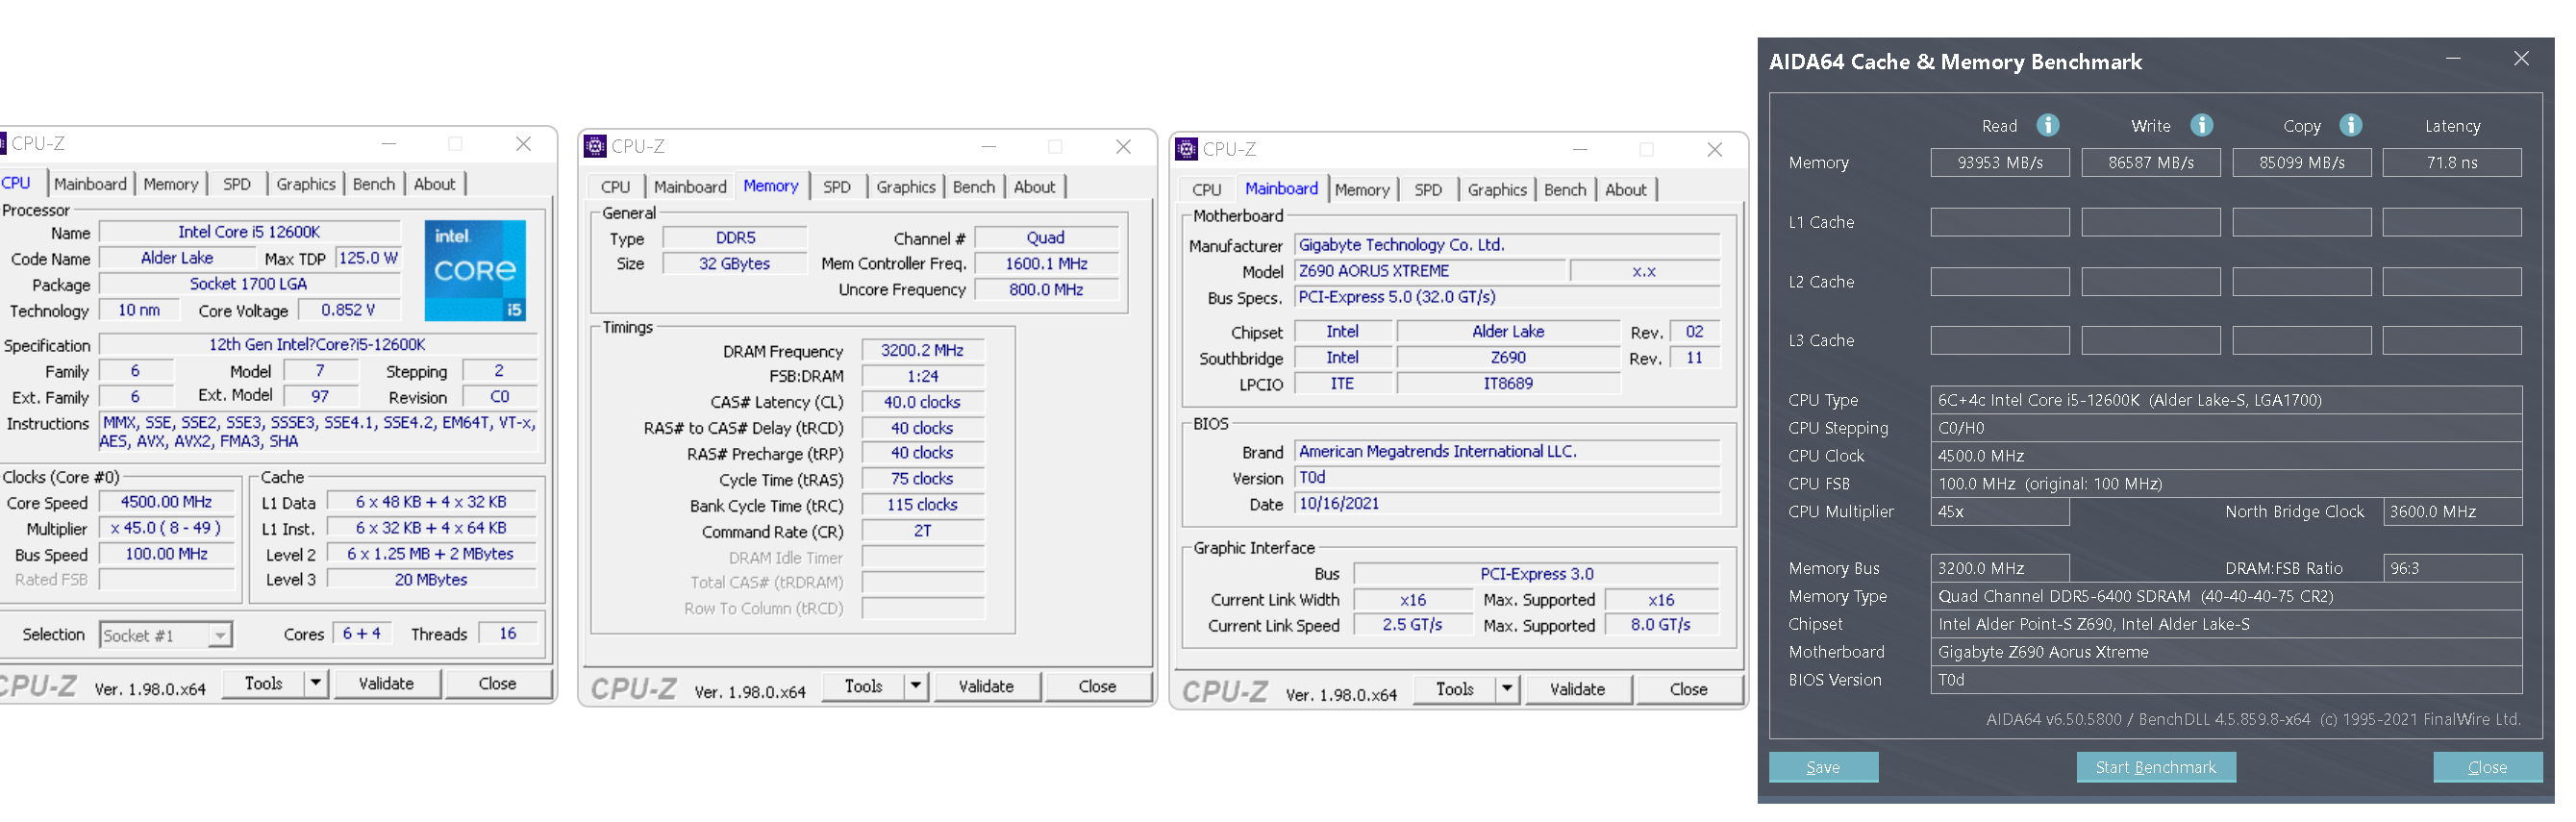Screen dimensions: 2576x822
Task: Open the Tools dropdown arrow in the Mainboard window
Action: [1507, 689]
